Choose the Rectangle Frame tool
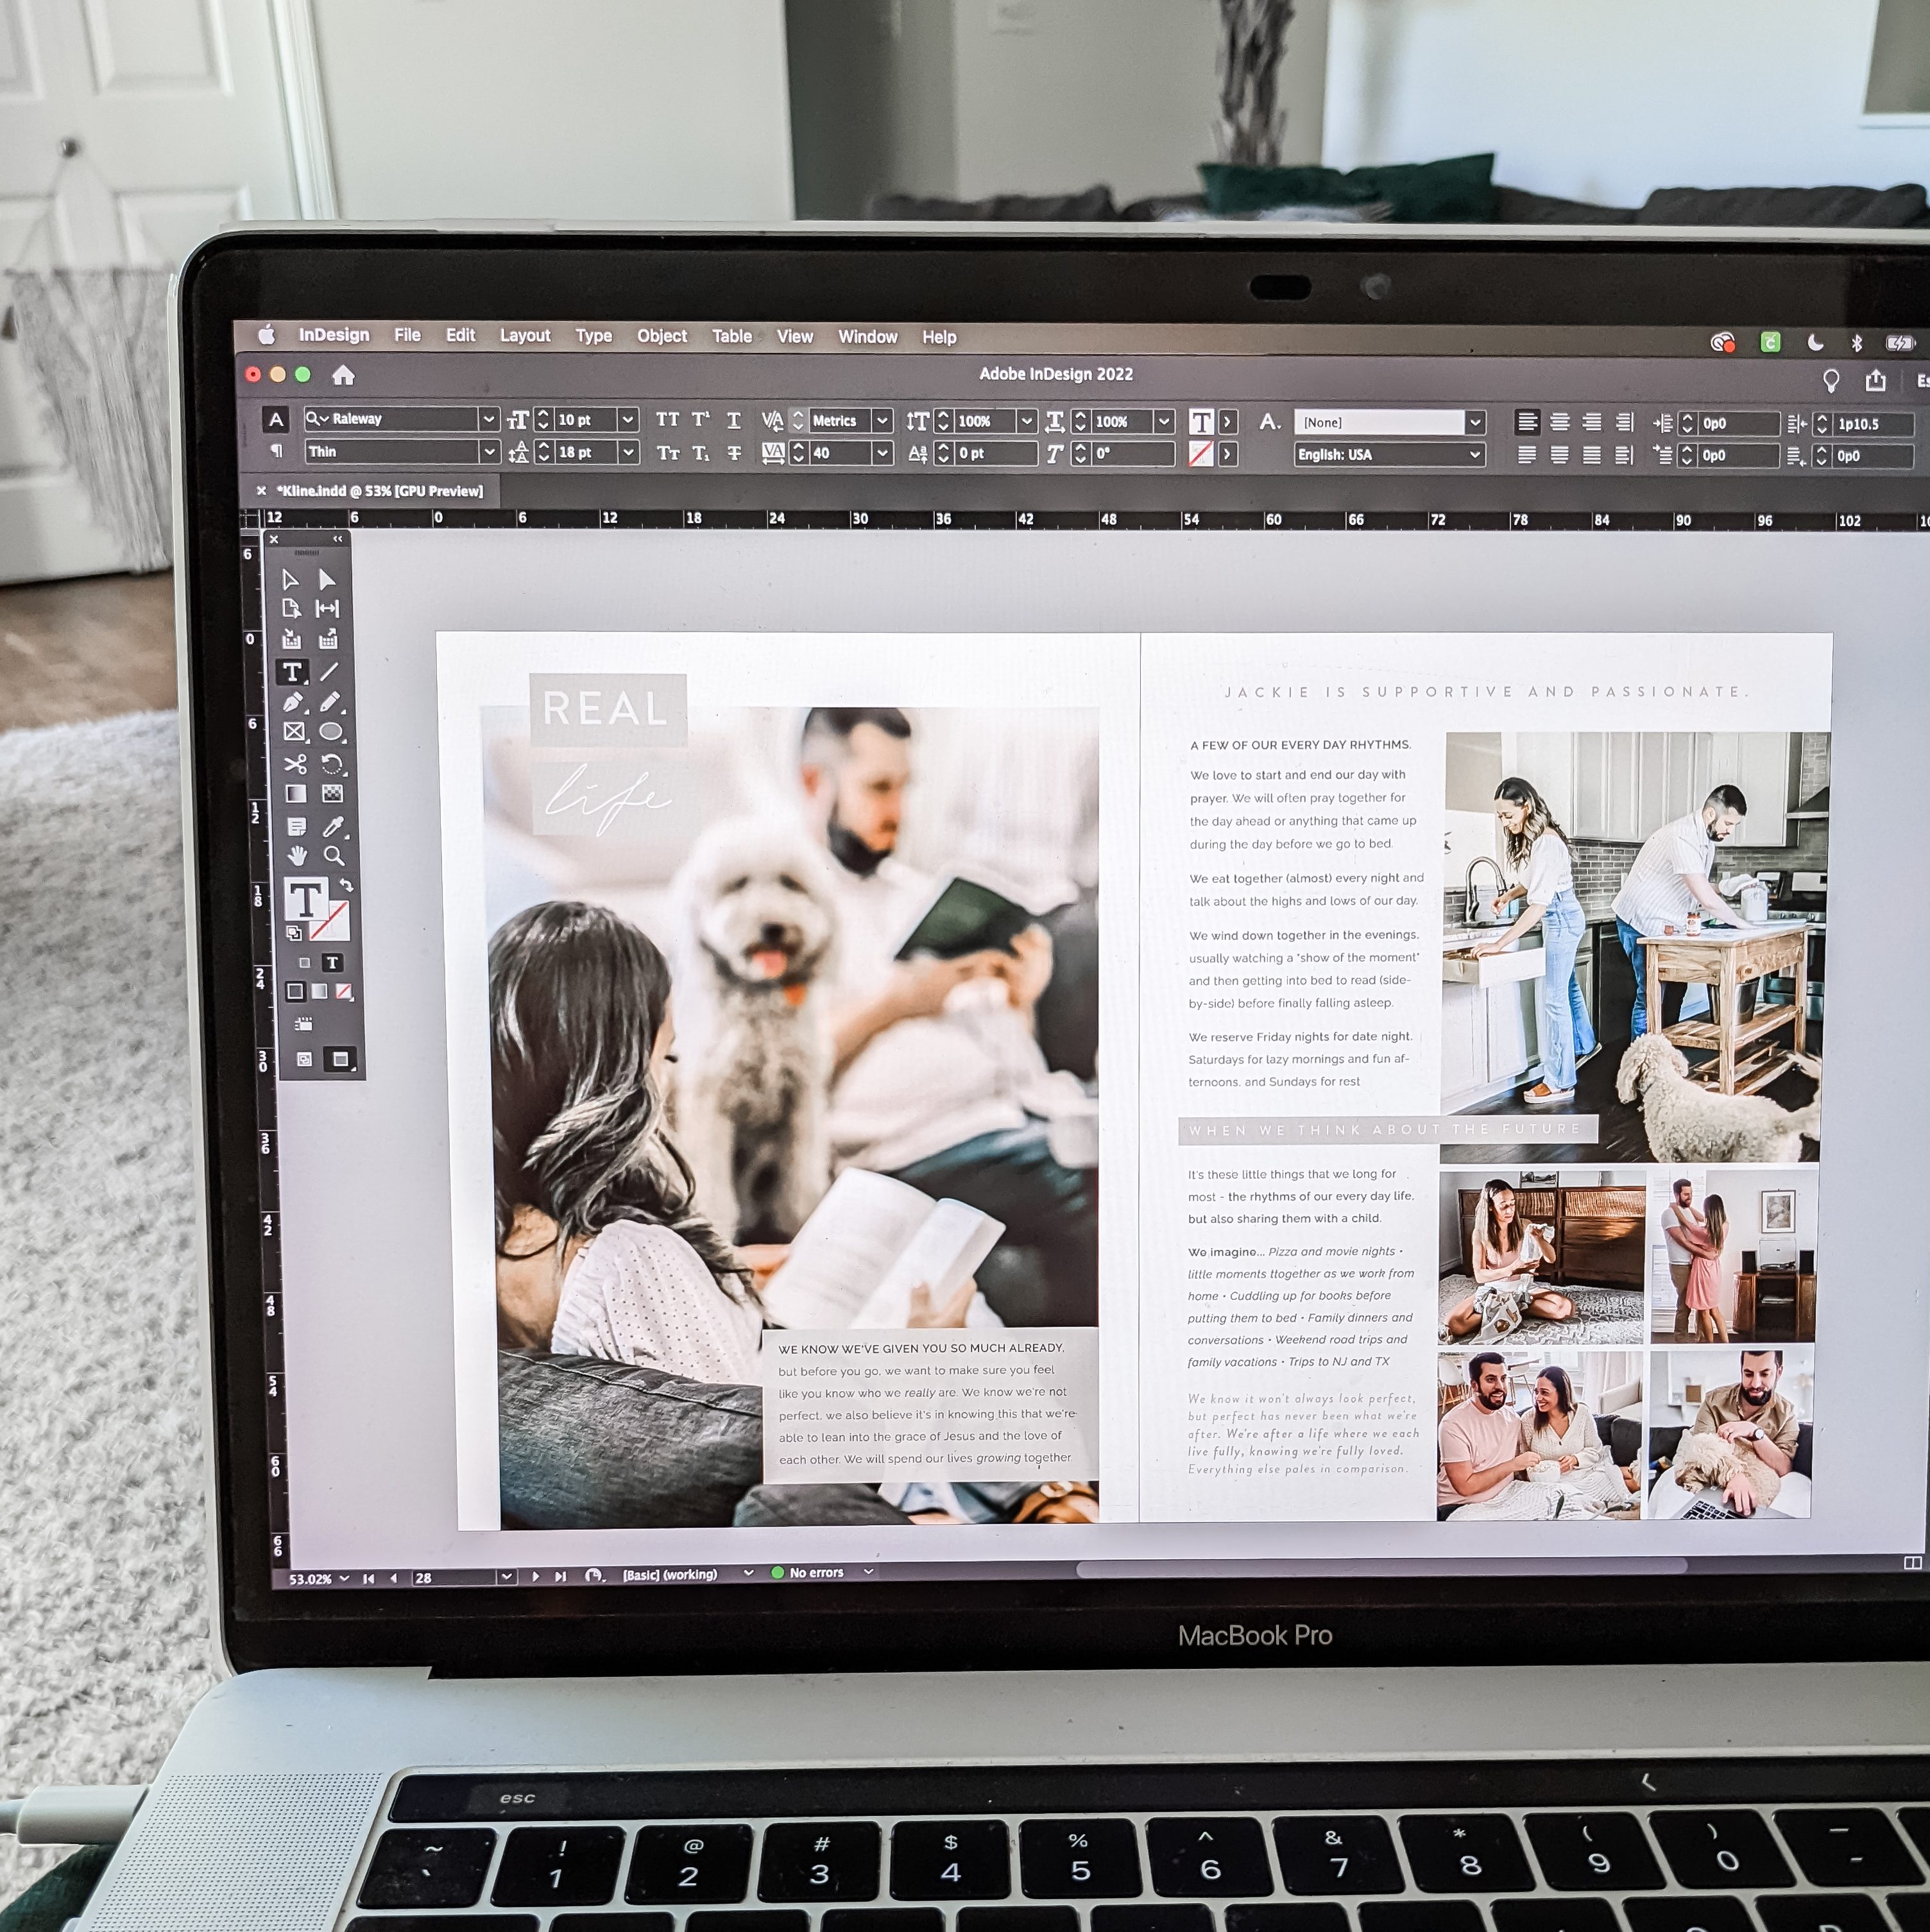This screenshot has width=1930, height=1932. point(294,732)
